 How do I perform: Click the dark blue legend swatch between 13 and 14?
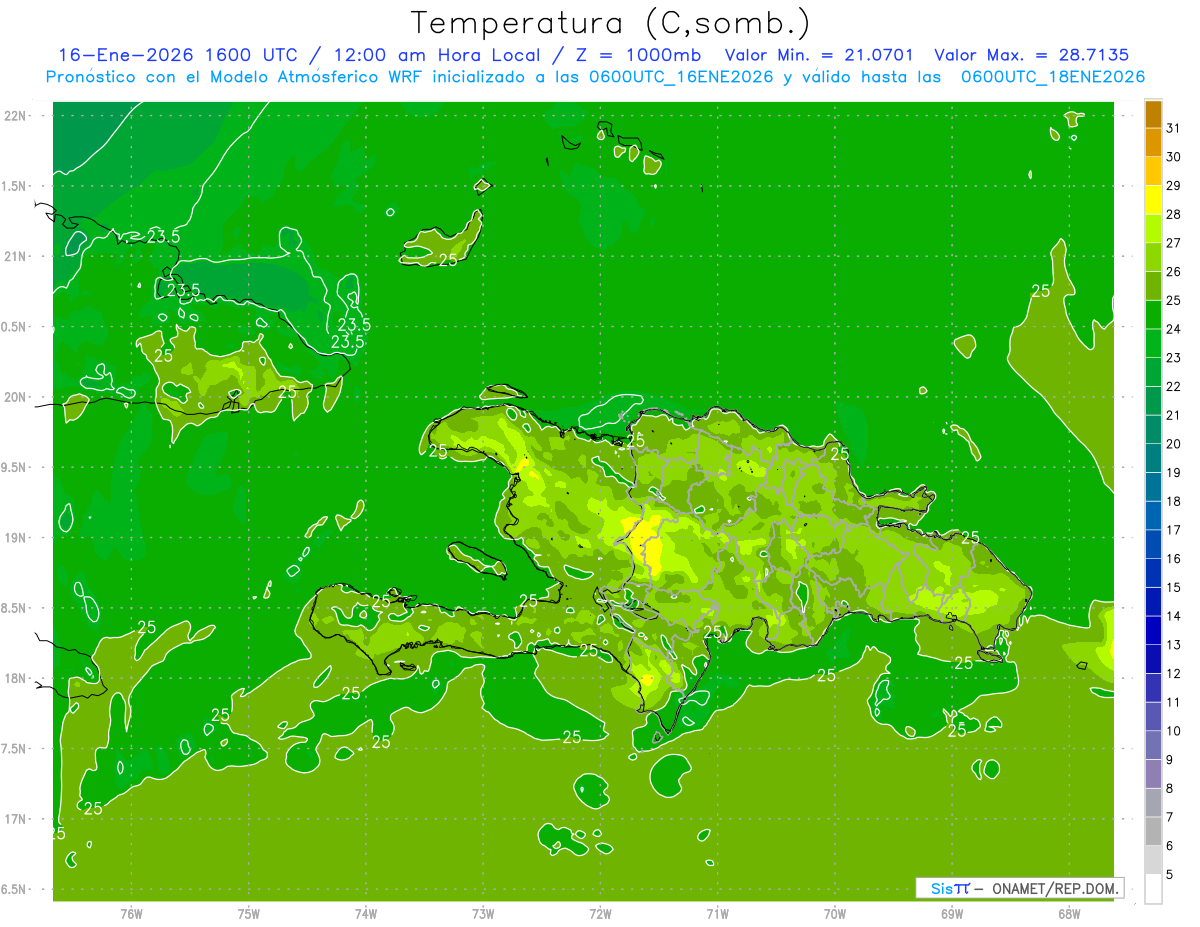(1153, 631)
